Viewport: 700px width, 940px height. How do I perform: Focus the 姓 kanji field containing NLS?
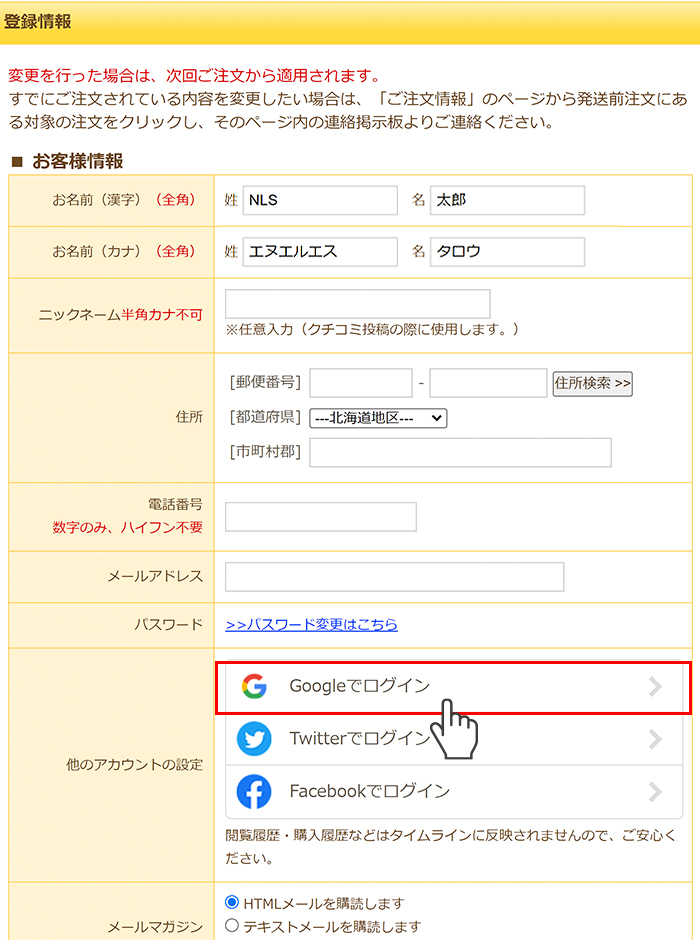point(320,200)
